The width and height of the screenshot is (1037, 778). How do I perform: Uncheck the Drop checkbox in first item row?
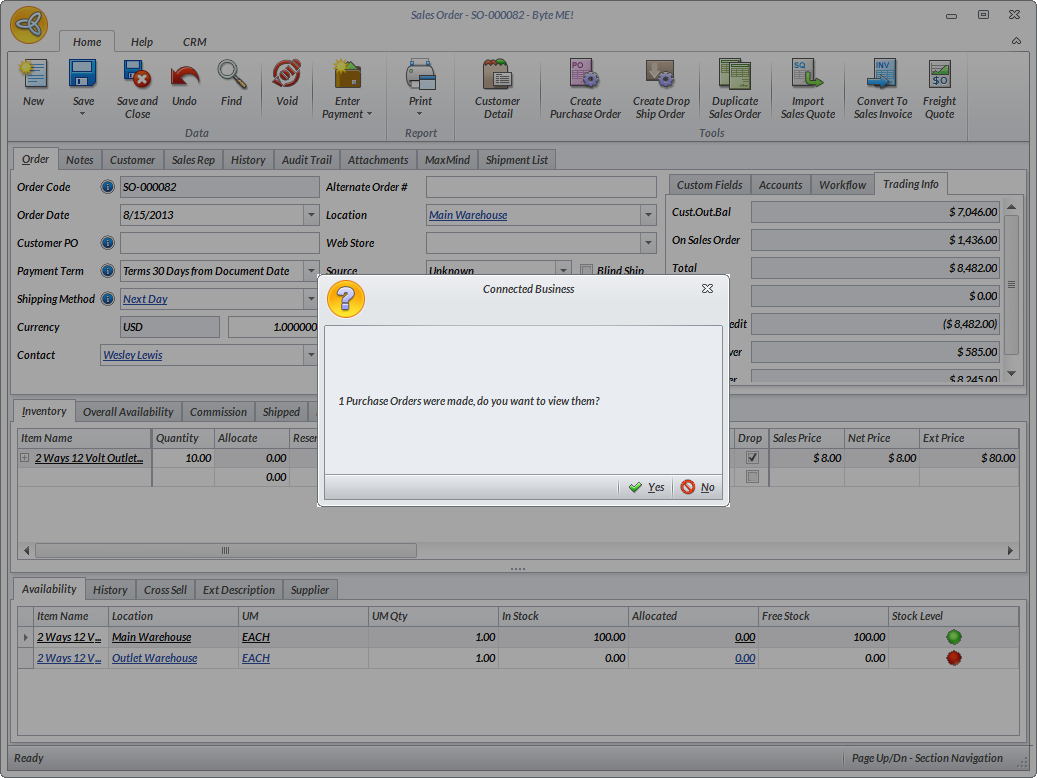752,458
